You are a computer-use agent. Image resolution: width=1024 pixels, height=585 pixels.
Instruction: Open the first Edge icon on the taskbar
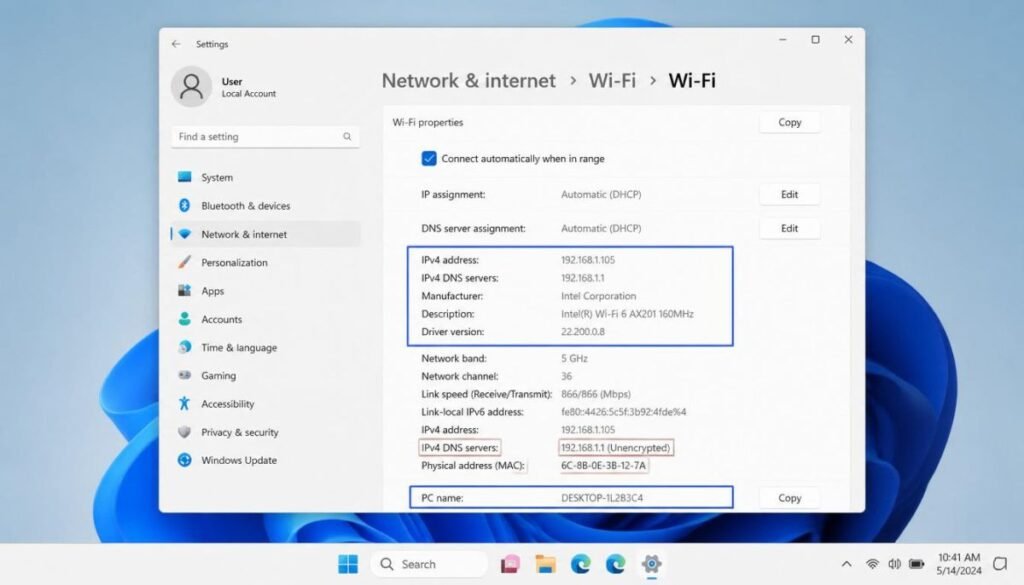click(580, 563)
